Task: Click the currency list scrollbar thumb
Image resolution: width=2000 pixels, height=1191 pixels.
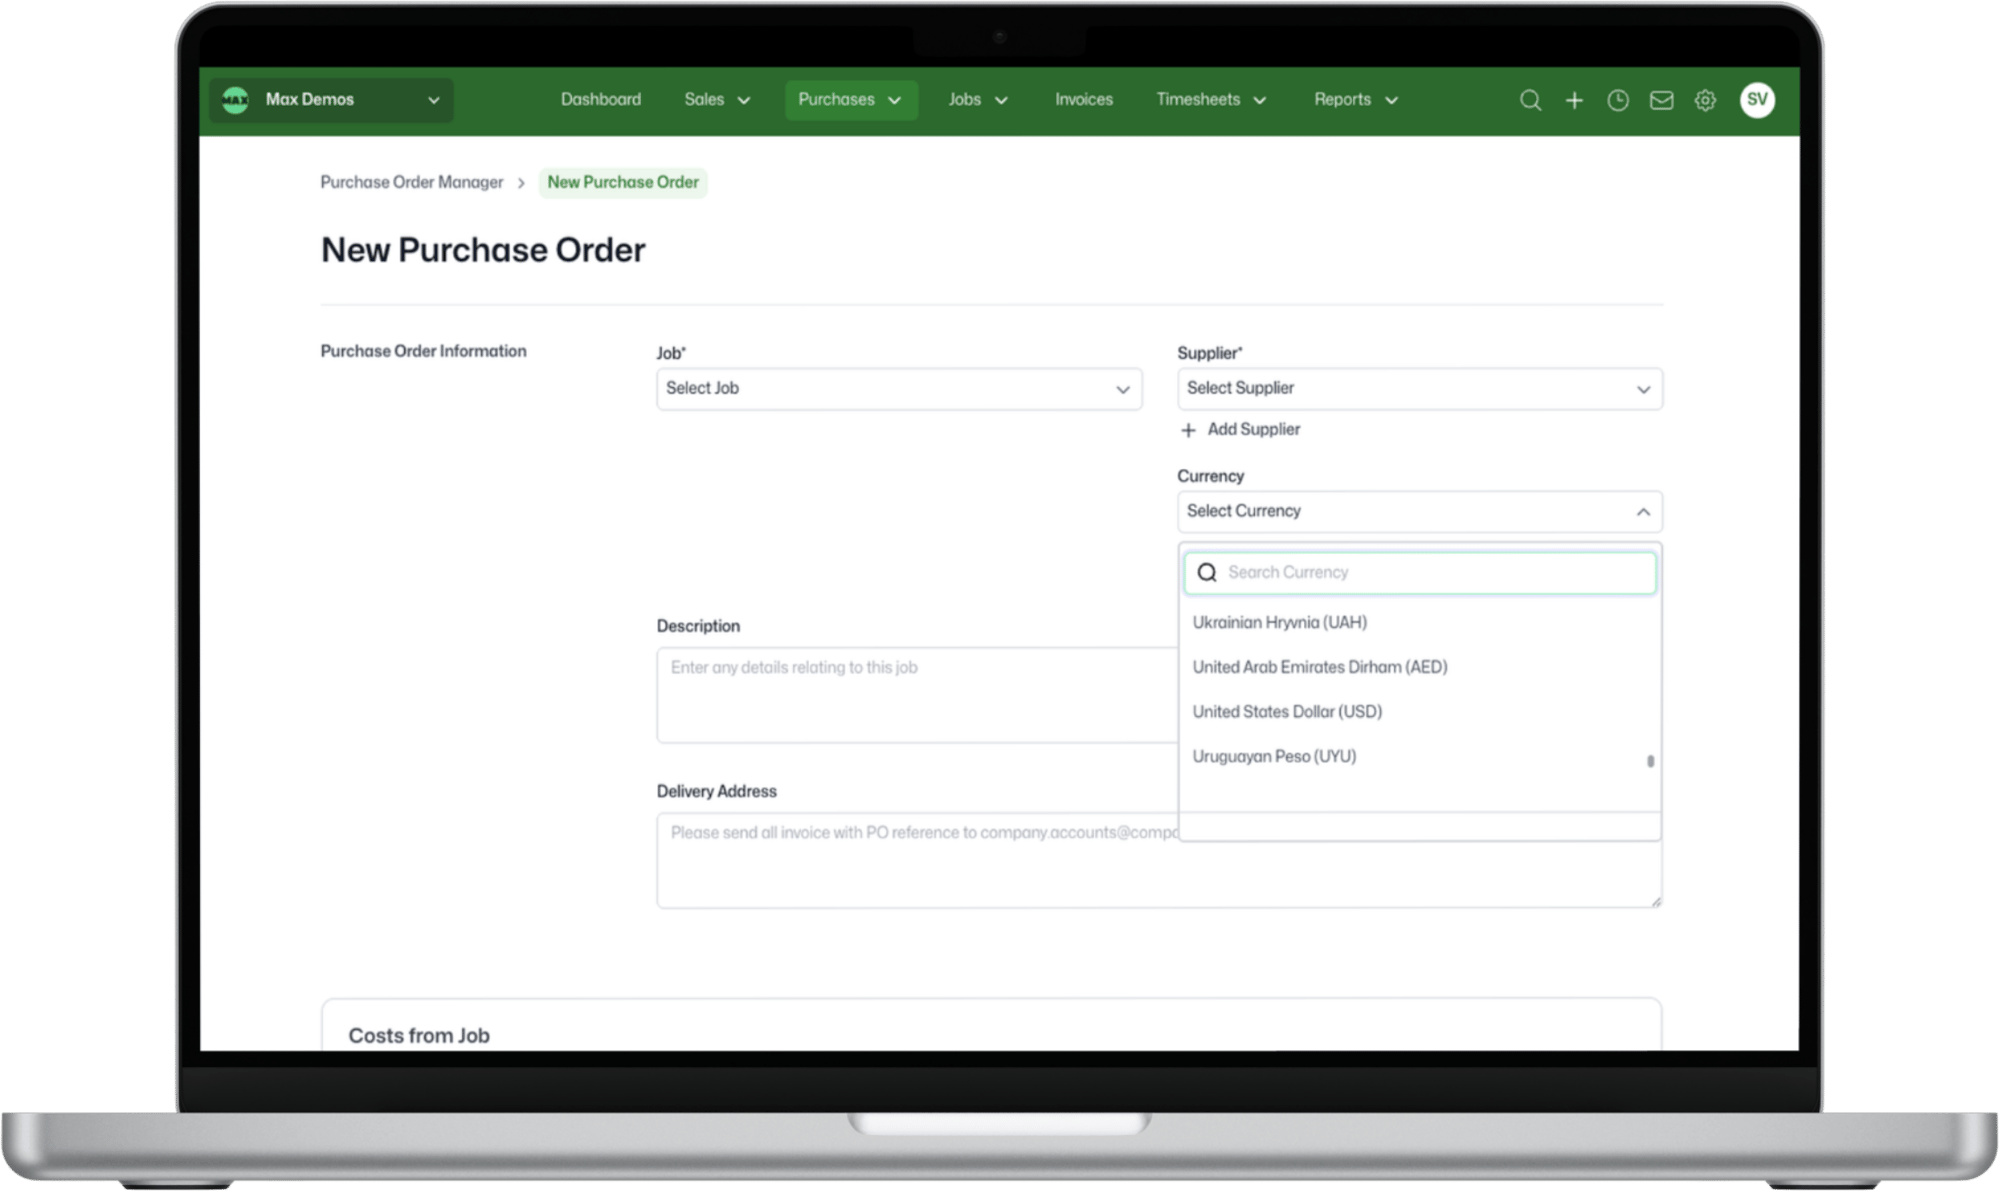Action: pyautogui.click(x=1650, y=761)
